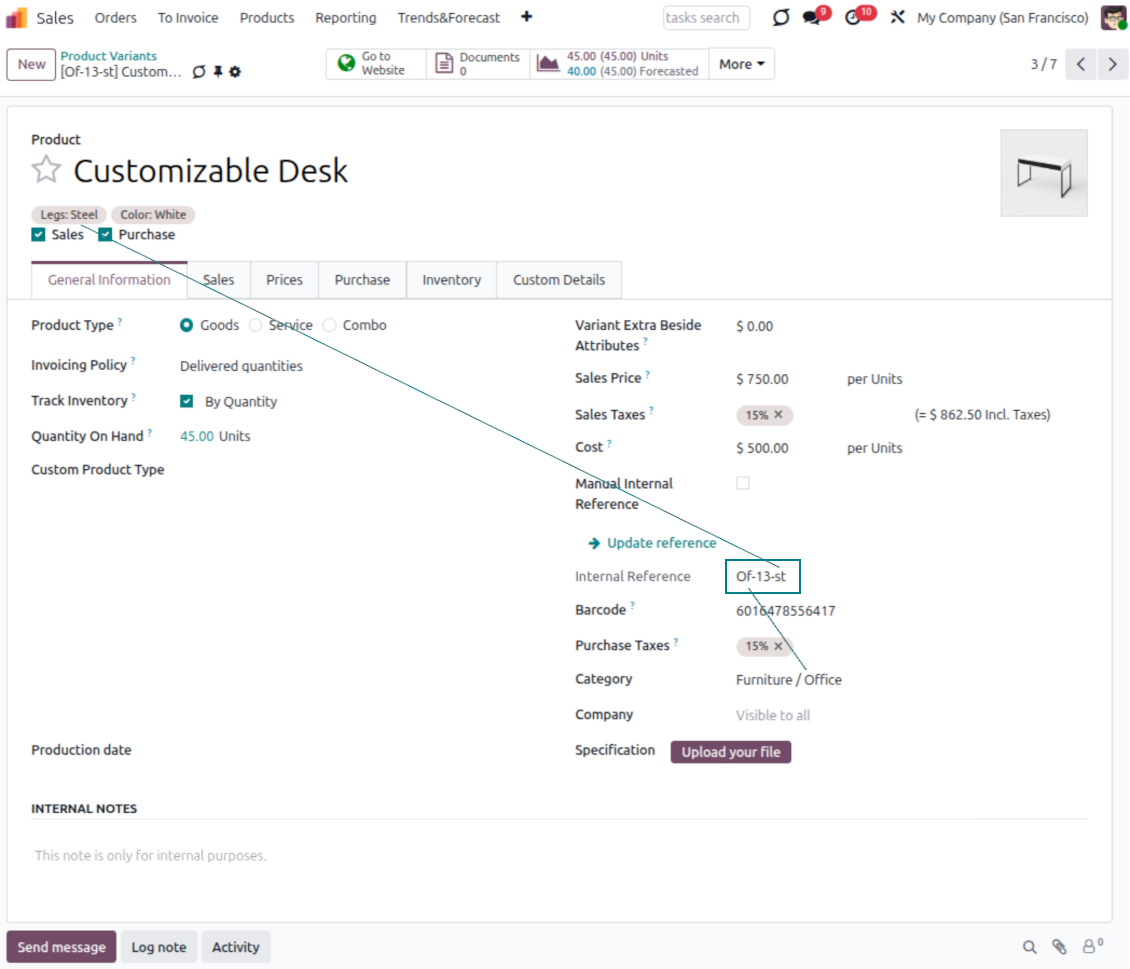
Task: Click the paperclip attachments icon
Action: (1059, 947)
